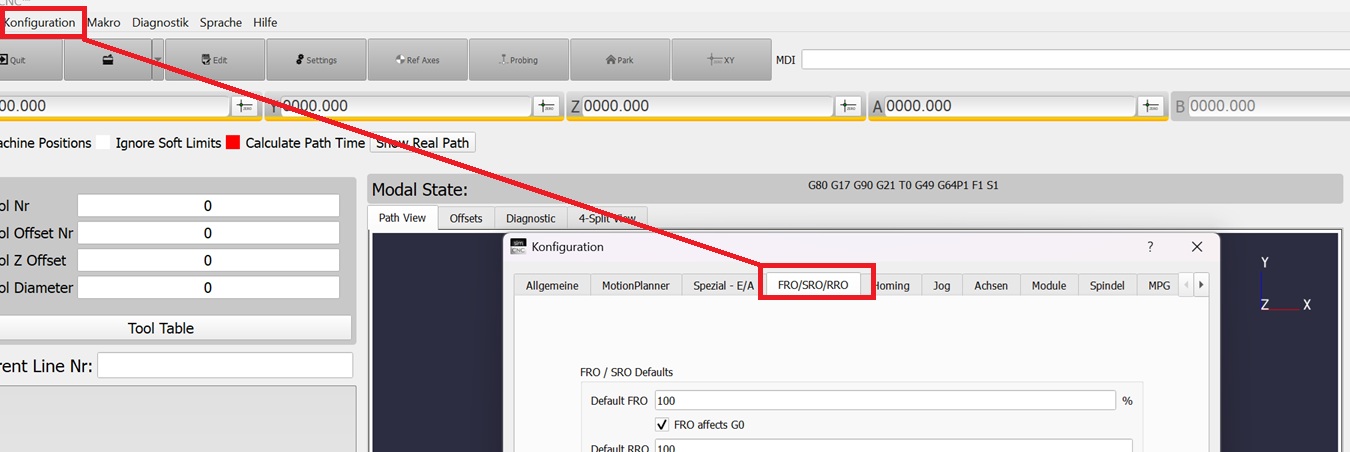Click the Show Real Path button

click(x=422, y=143)
